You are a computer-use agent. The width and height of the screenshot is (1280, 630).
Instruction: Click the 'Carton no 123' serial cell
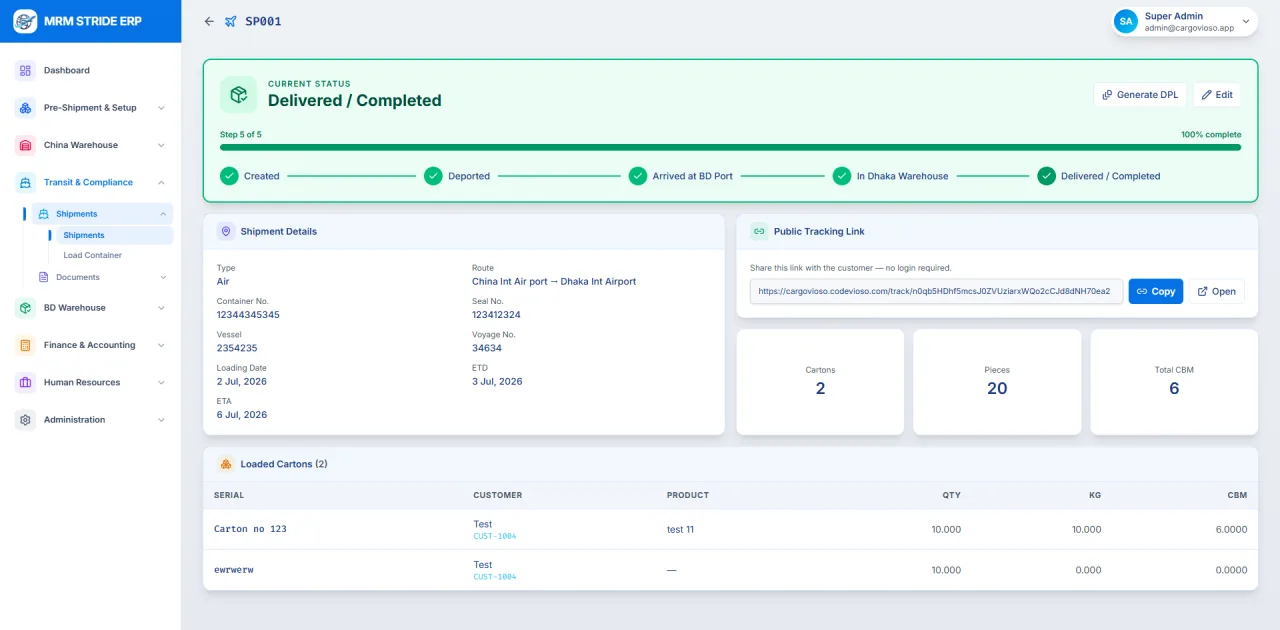tap(250, 529)
